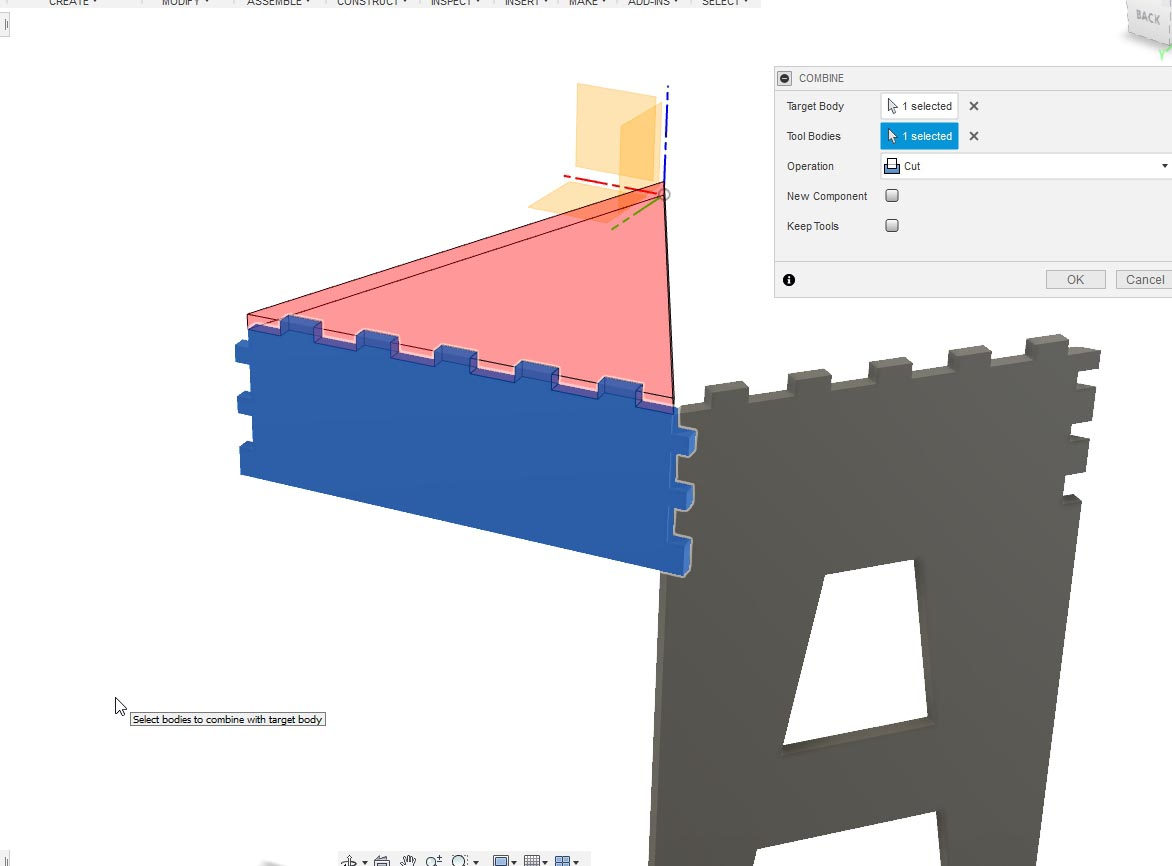Expand the Grid and Snaps dropdown arrow
Screen dimensions: 1172x866
click(545, 862)
